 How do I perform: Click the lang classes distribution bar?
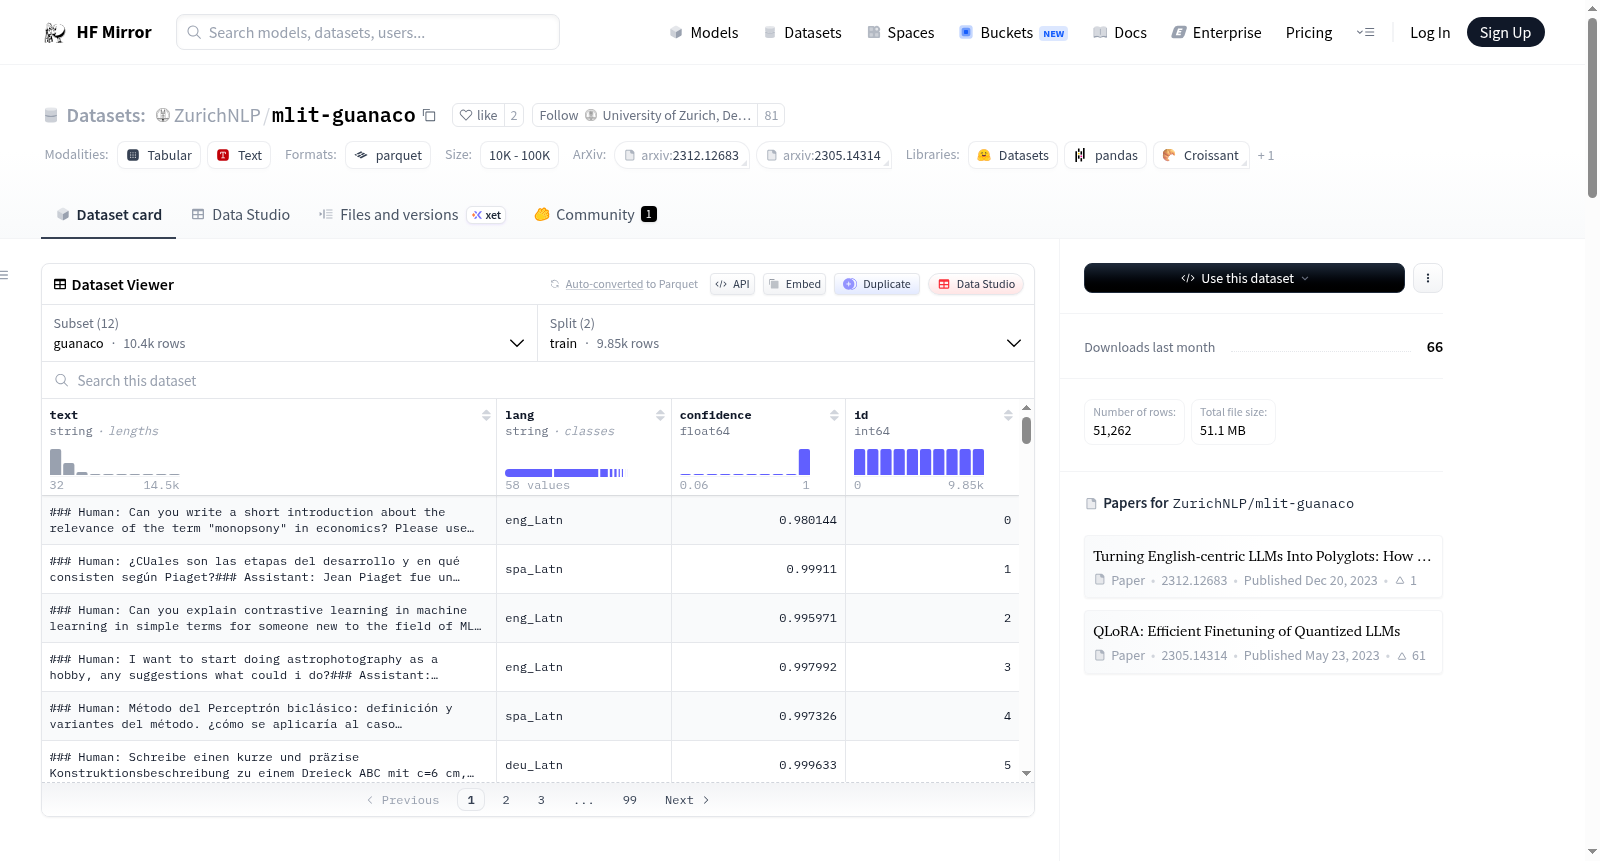pyautogui.click(x=564, y=473)
